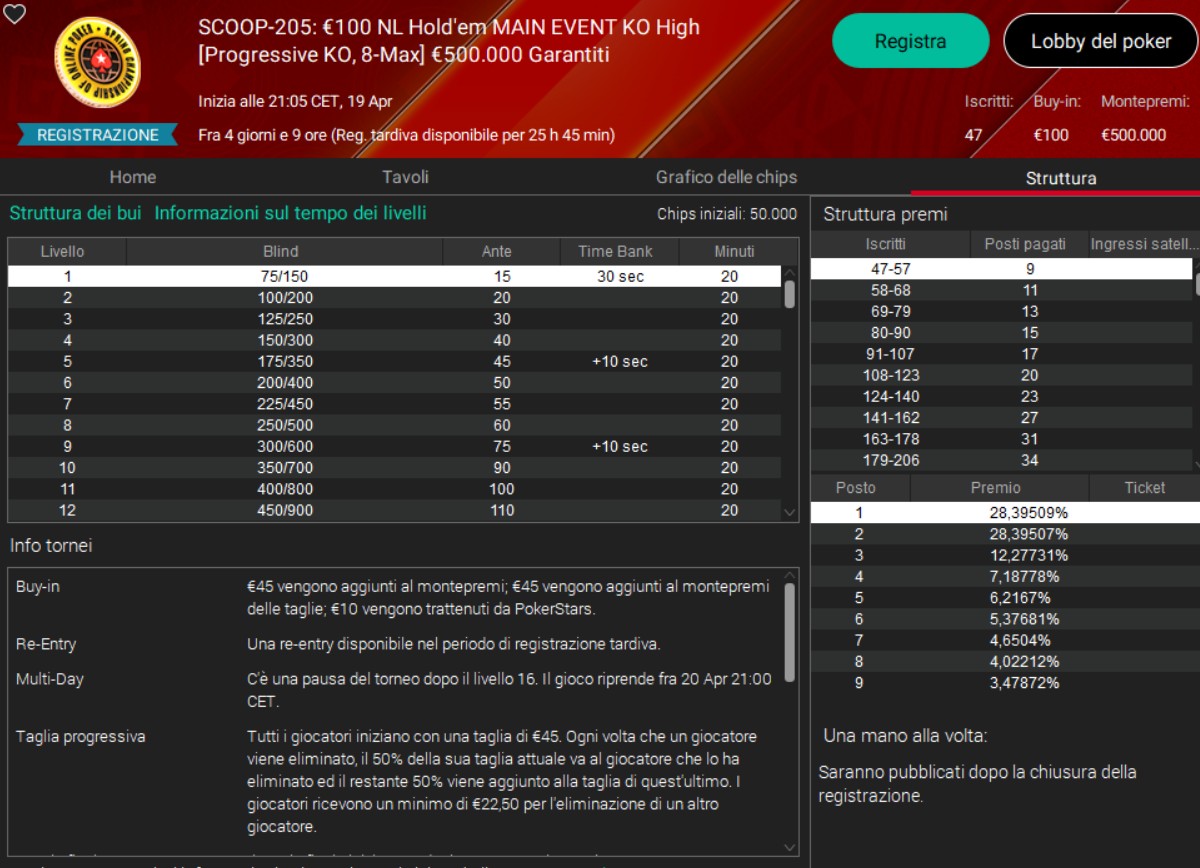
Task: Select Grafico delle chips tab
Action: tap(726, 177)
